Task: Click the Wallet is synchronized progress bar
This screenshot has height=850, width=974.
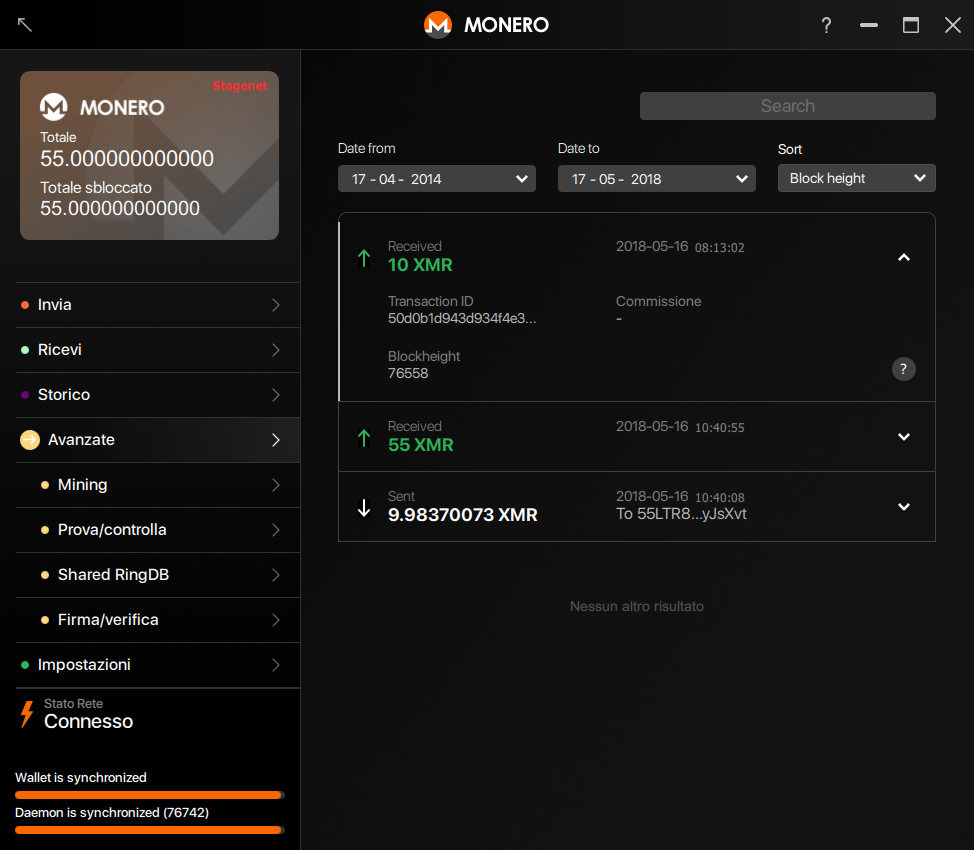Action: pyautogui.click(x=150, y=795)
